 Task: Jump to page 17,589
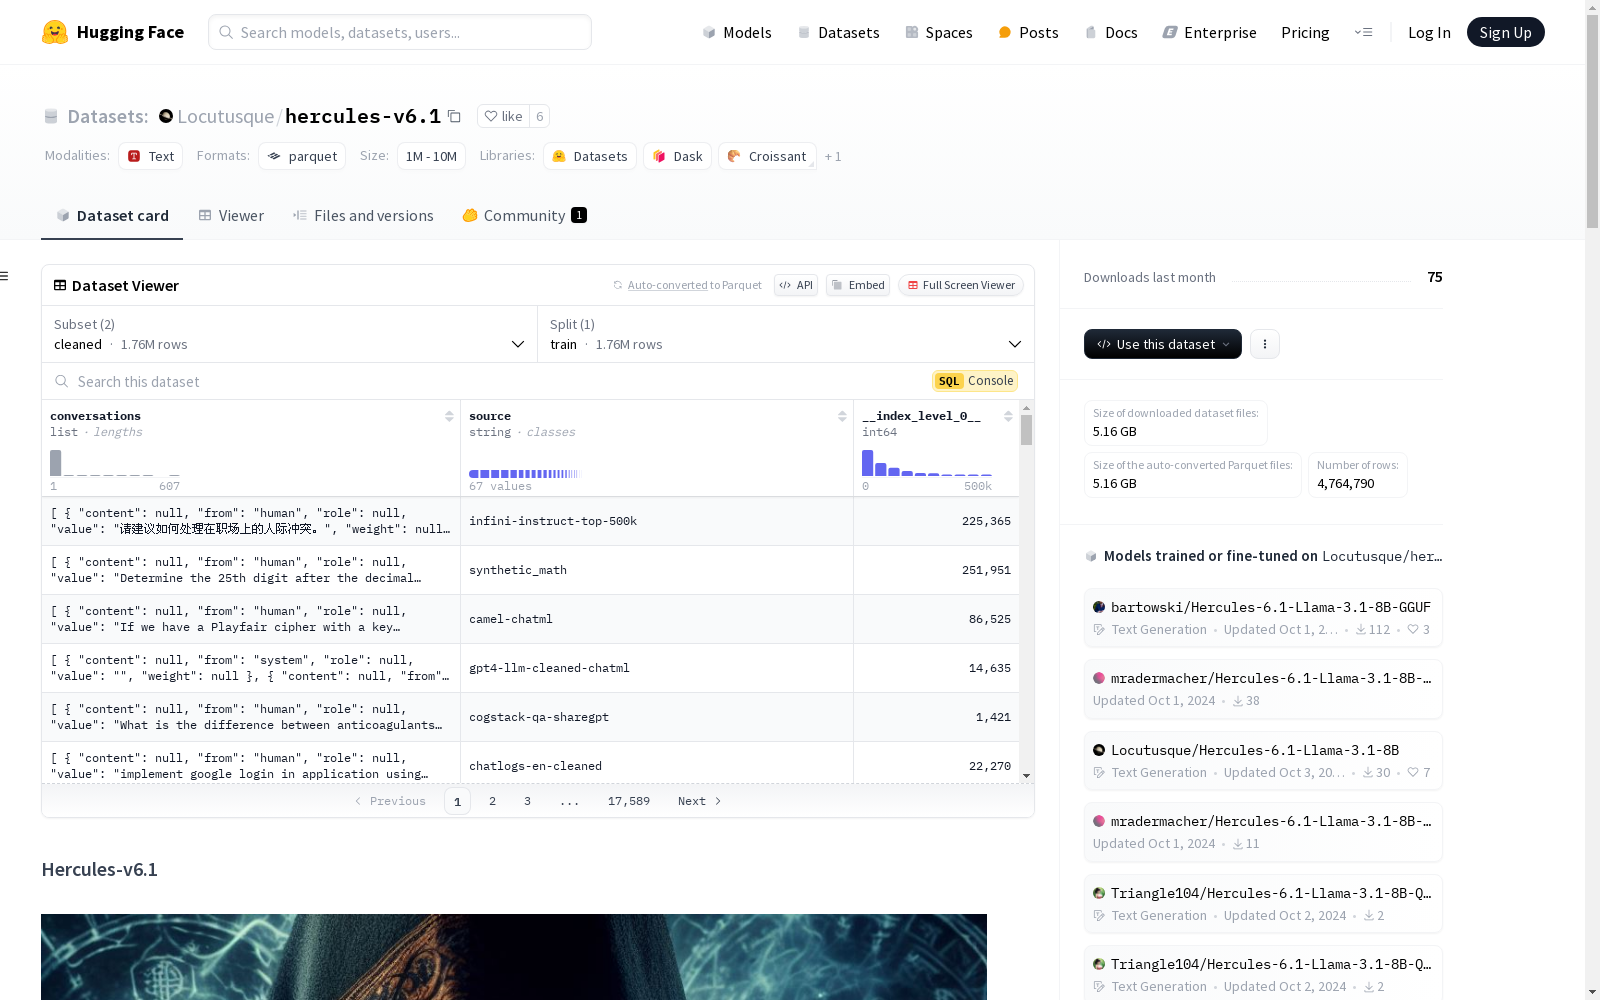point(629,801)
